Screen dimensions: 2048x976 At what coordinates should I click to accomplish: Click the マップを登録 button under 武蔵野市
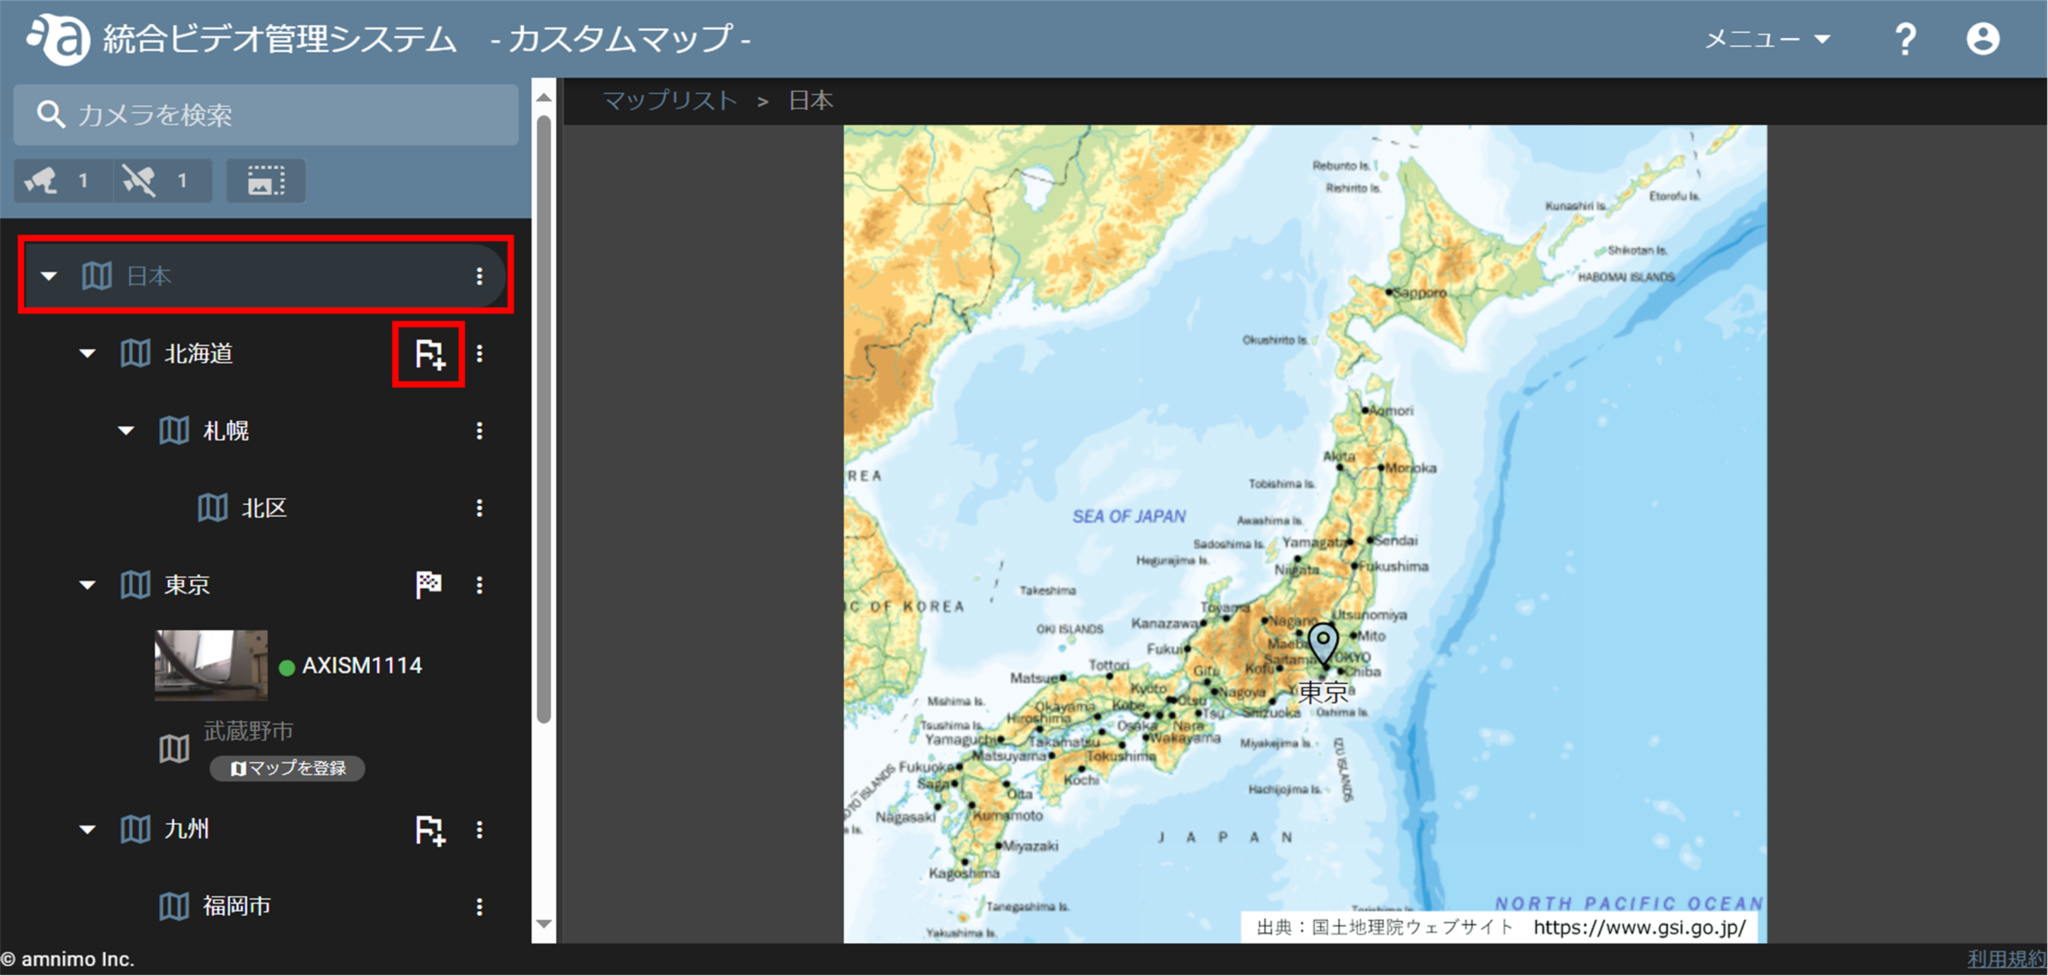click(287, 768)
